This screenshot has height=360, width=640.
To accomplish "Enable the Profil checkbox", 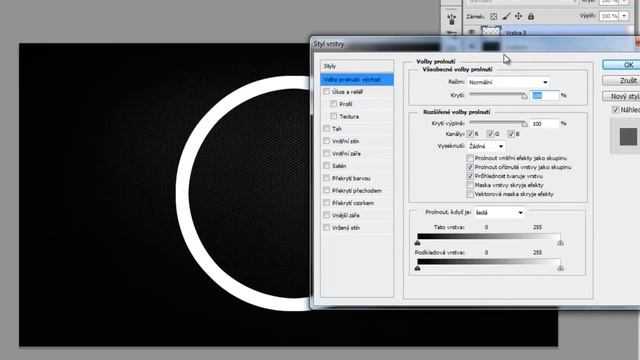I will 334,104.
